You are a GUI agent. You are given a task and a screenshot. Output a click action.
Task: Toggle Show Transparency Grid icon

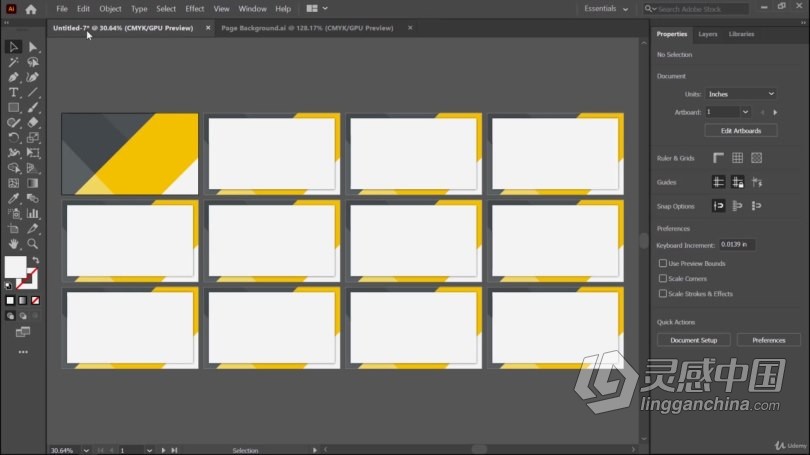coord(756,158)
